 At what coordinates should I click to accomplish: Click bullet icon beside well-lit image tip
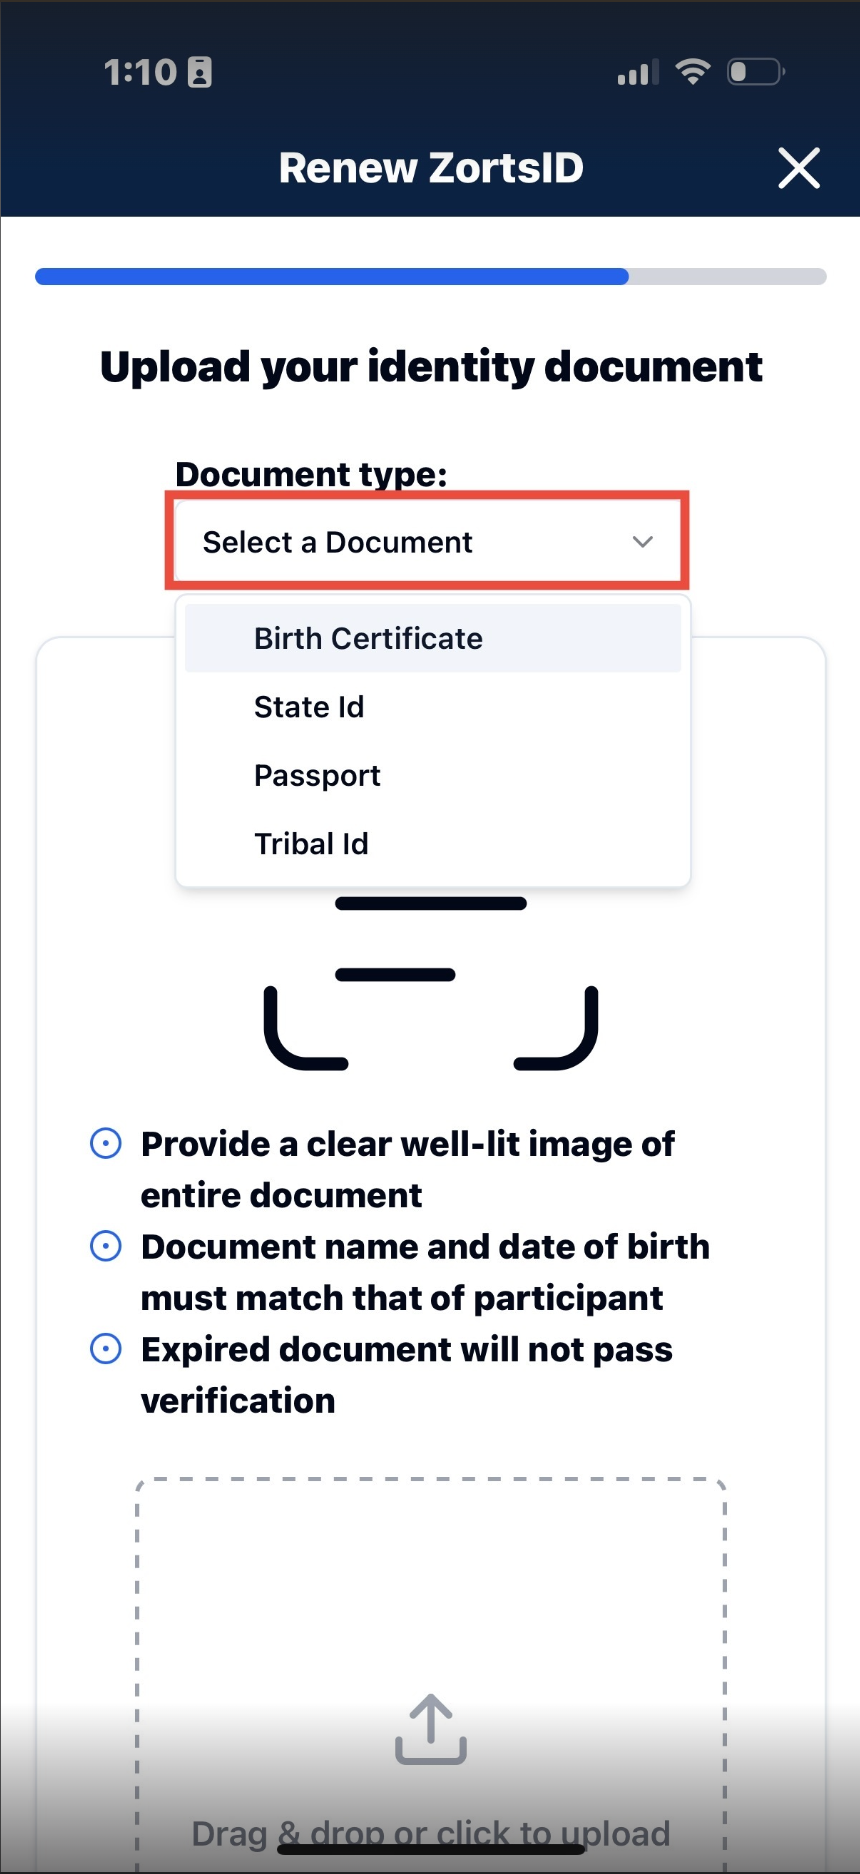click(x=106, y=1143)
